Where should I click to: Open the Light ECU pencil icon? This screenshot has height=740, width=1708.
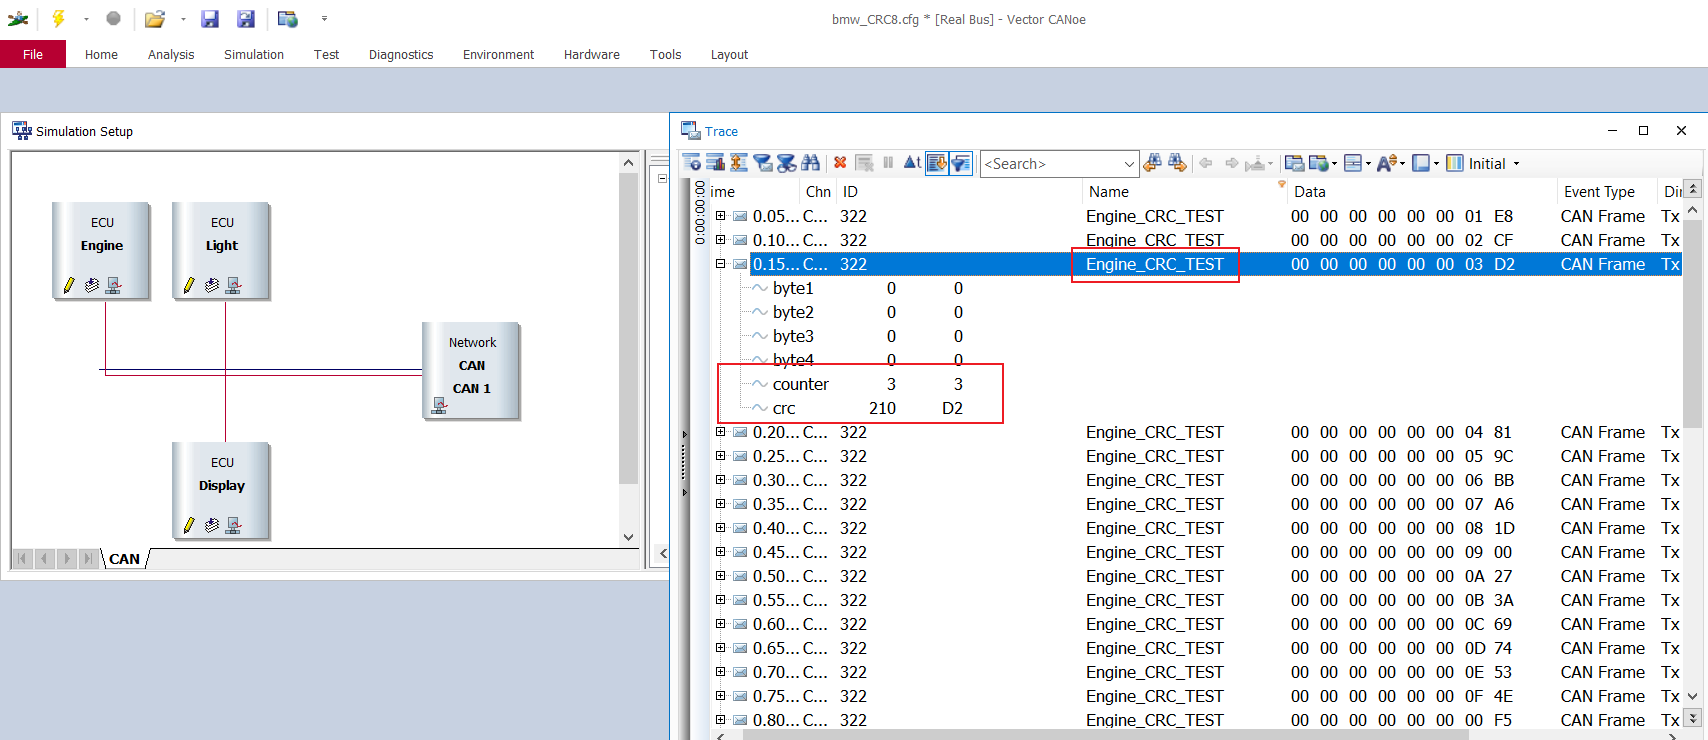pyautogui.click(x=188, y=285)
